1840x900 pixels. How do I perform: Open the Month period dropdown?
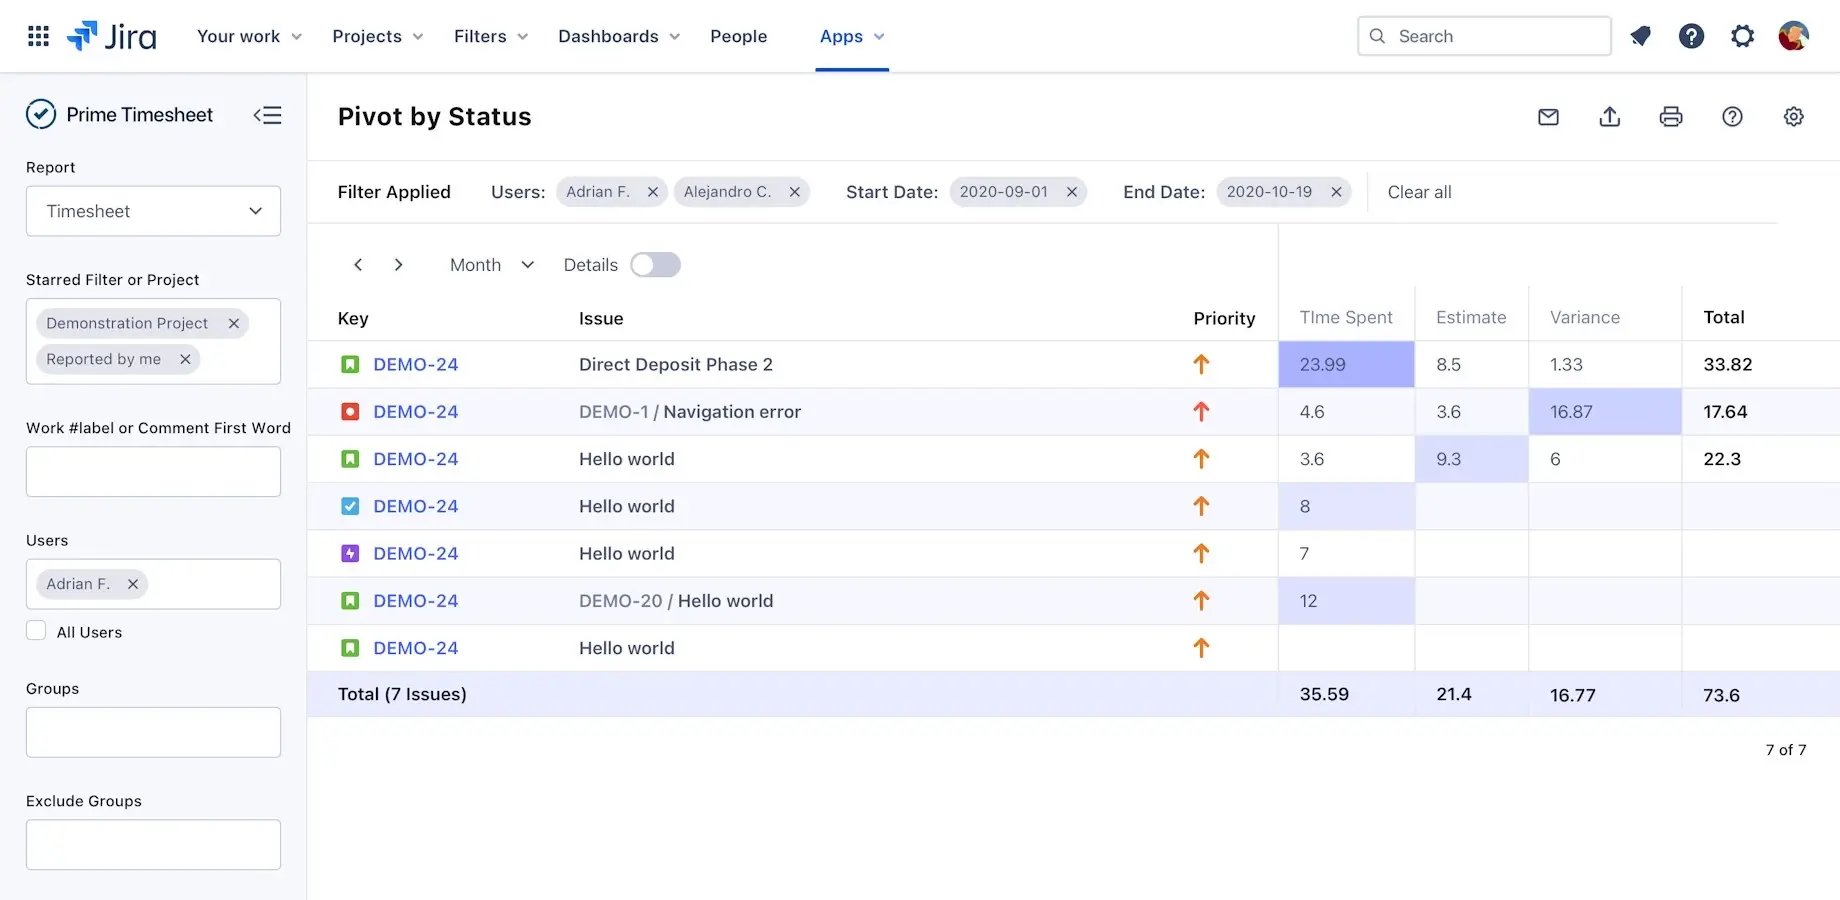pyautogui.click(x=489, y=264)
